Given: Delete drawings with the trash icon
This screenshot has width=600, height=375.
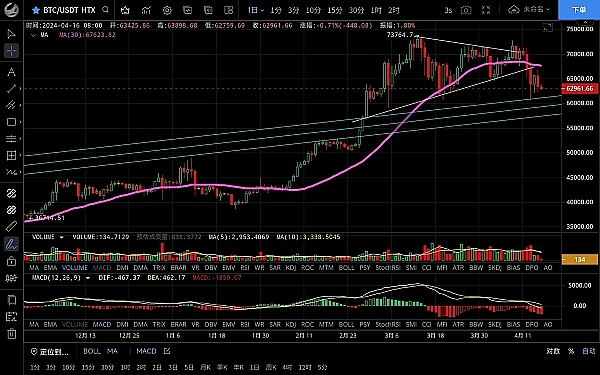Looking at the screenshot, I should tap(11, 333).
